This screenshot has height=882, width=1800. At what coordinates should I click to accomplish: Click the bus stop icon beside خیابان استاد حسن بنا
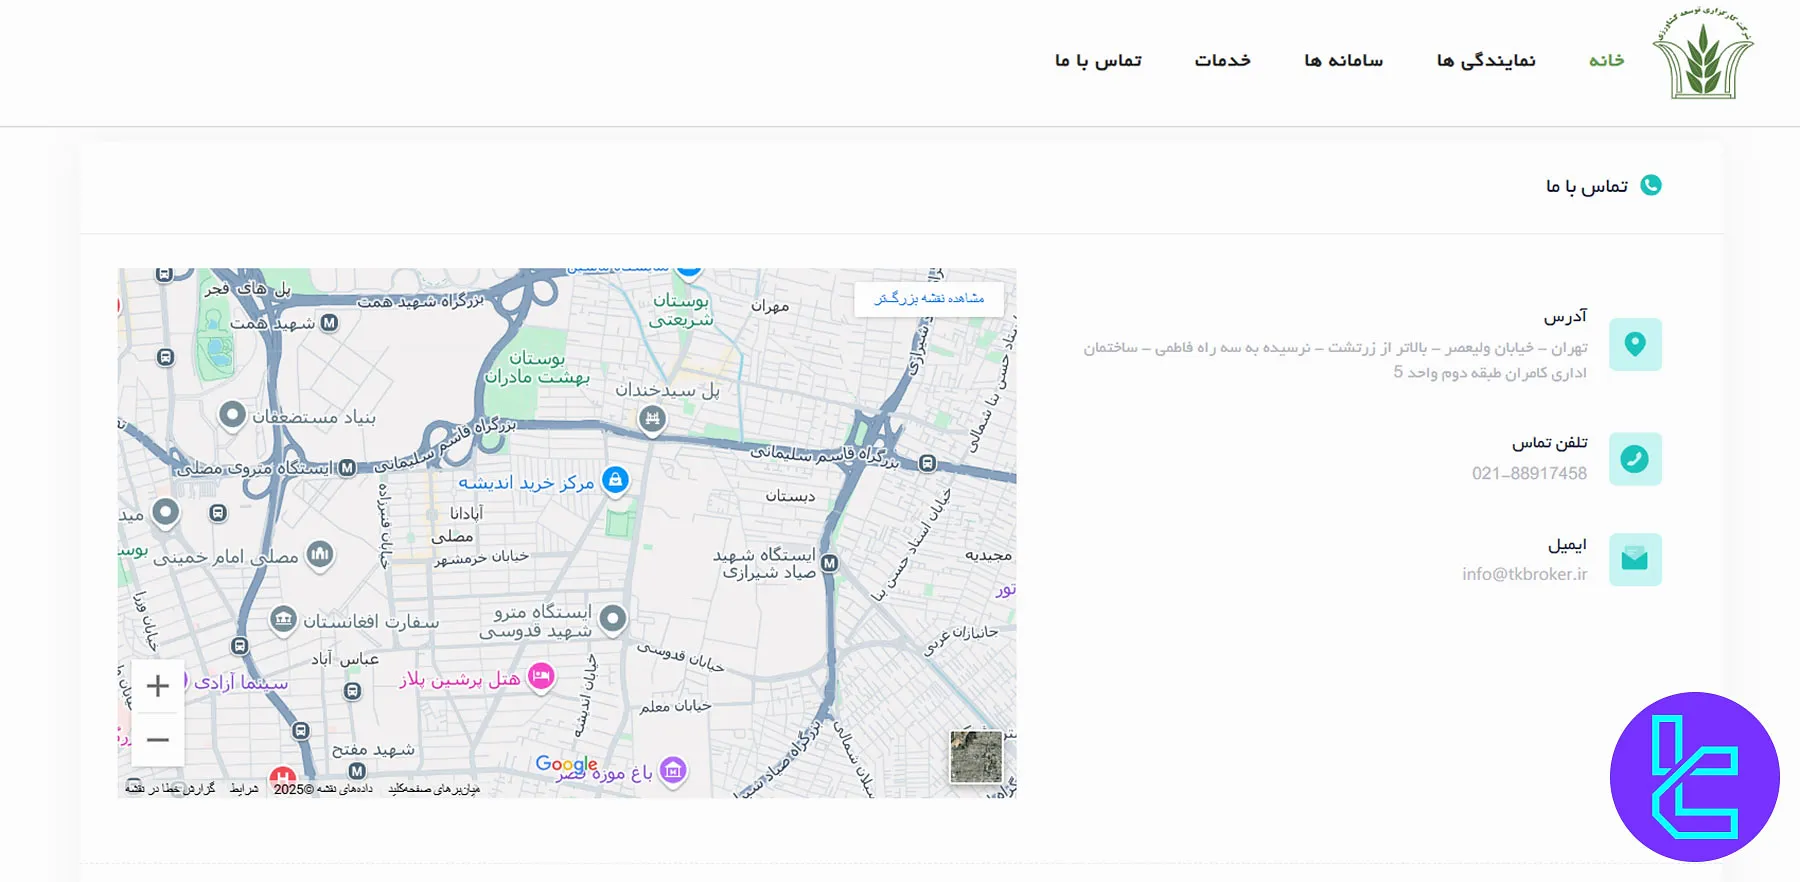coord(927,463)
